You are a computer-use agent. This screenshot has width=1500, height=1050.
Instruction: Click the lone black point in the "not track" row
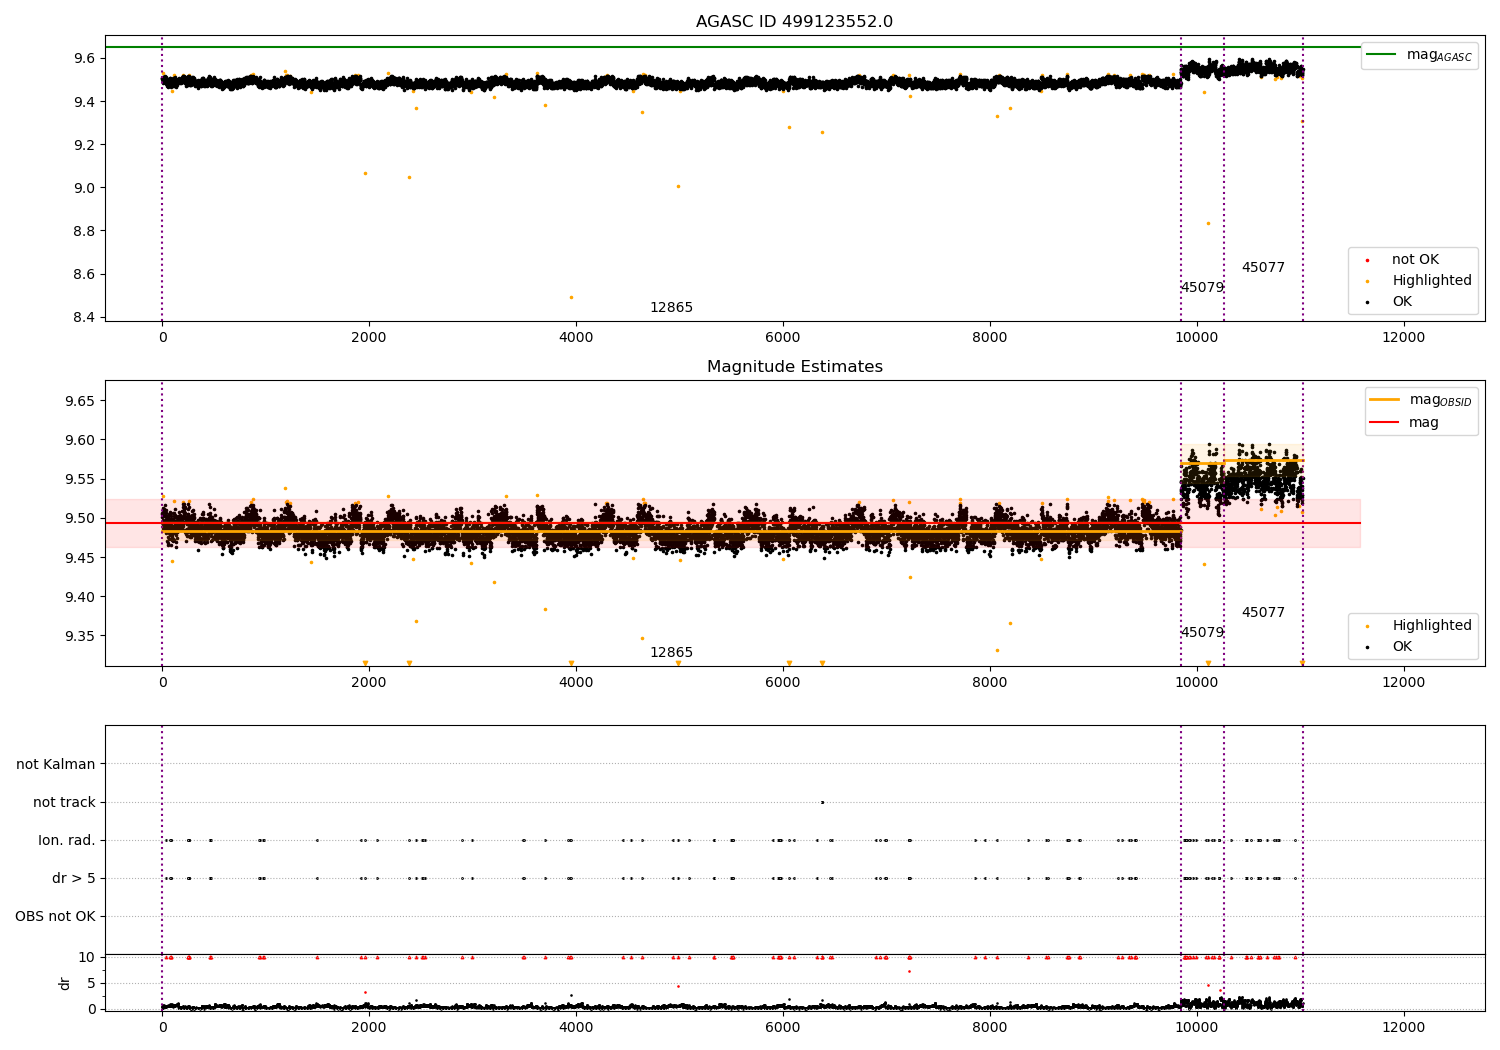click(822, 802)
